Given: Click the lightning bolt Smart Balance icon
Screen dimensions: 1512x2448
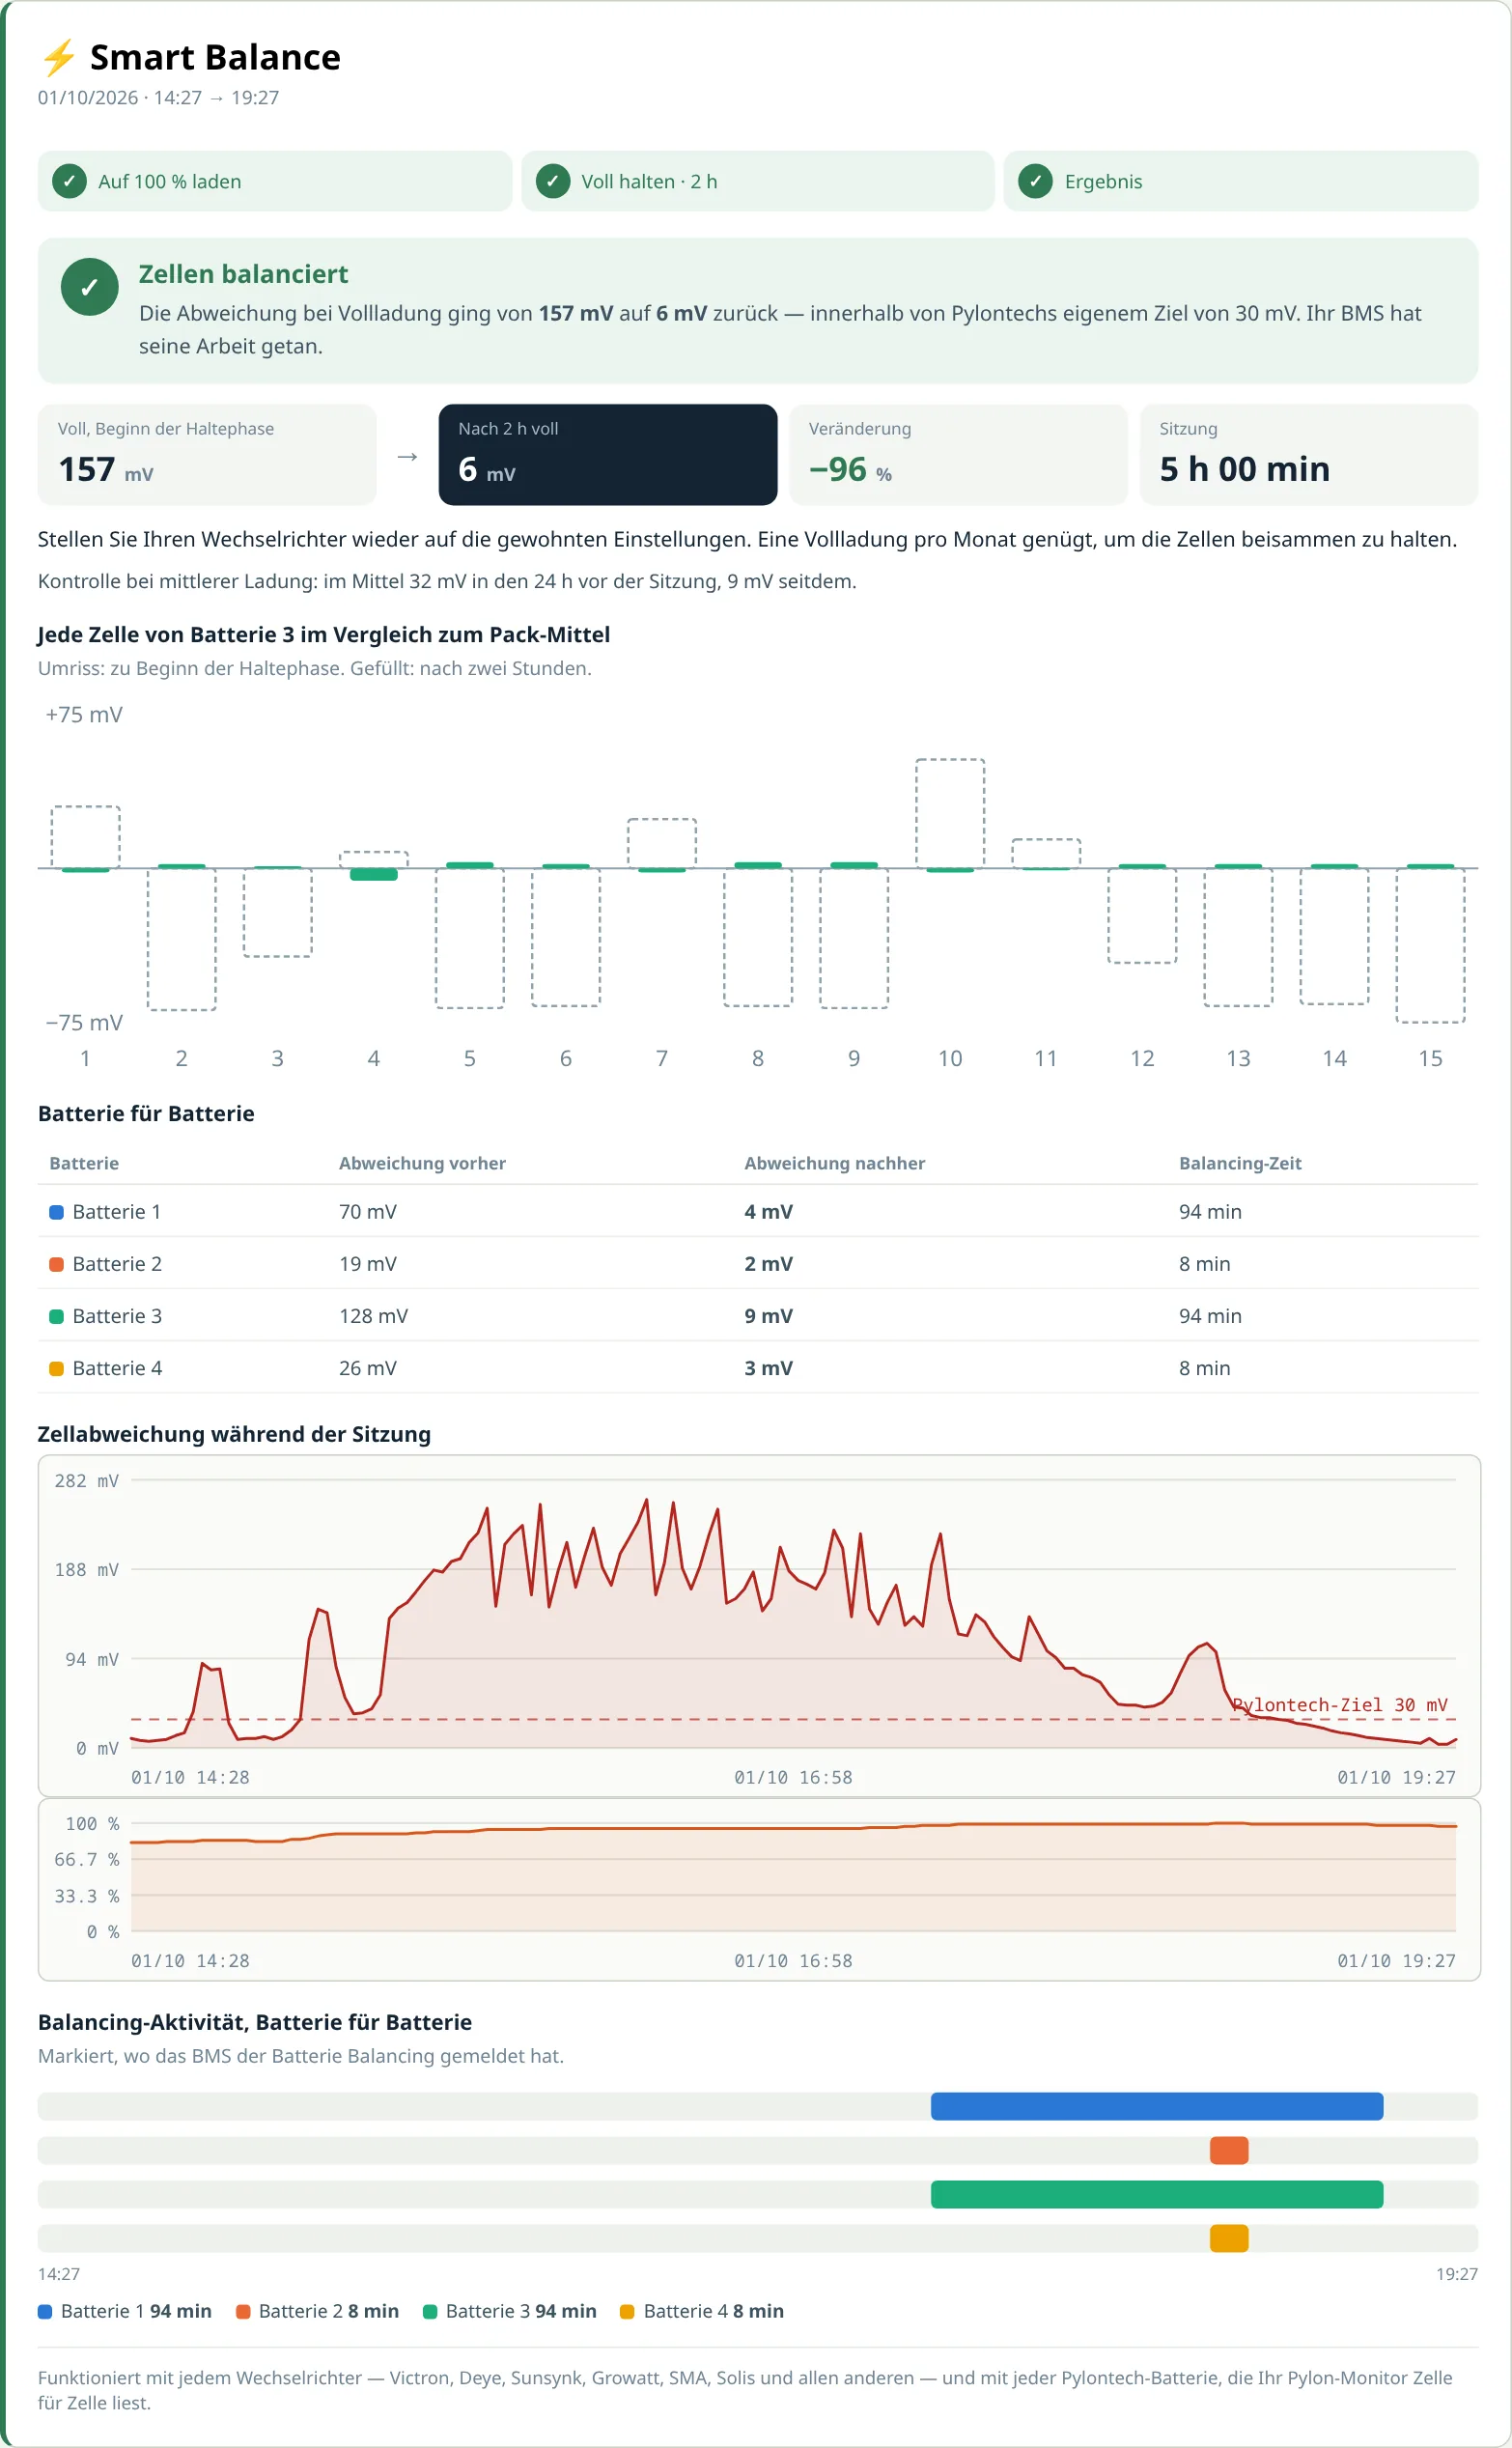Looking at the screenshot, I should pos(58,58).
